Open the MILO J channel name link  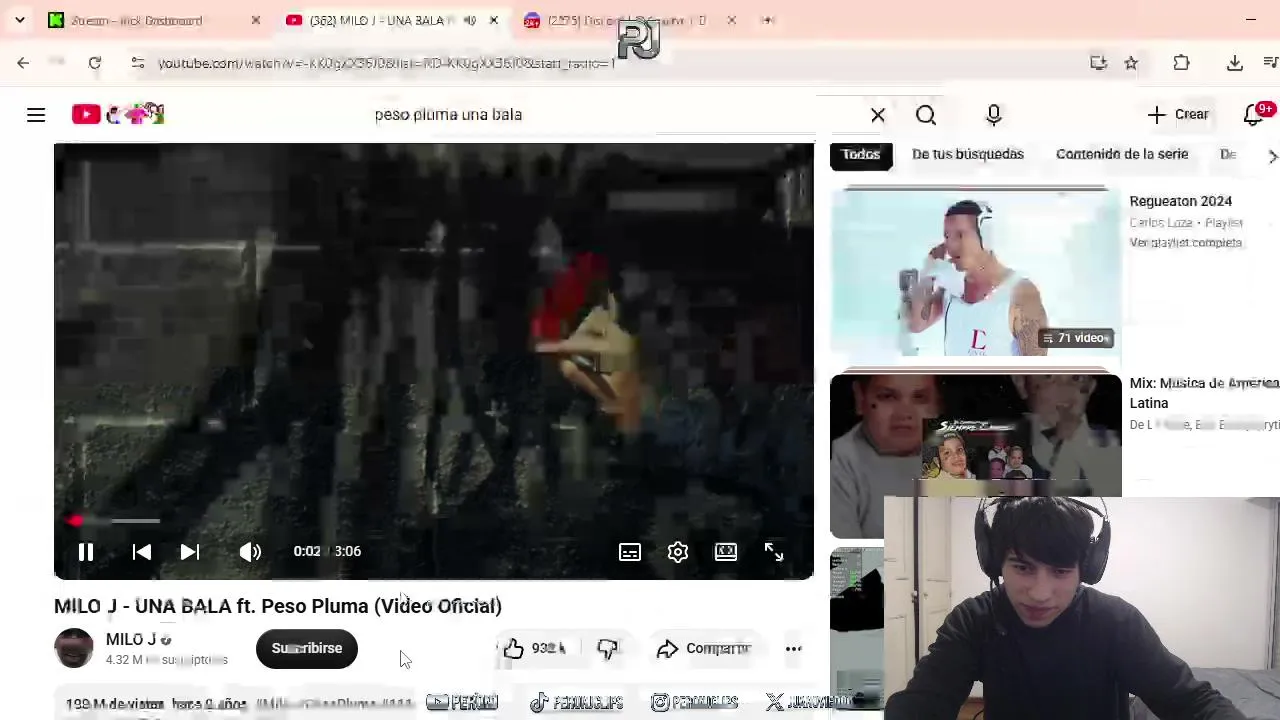click(131, 640)
